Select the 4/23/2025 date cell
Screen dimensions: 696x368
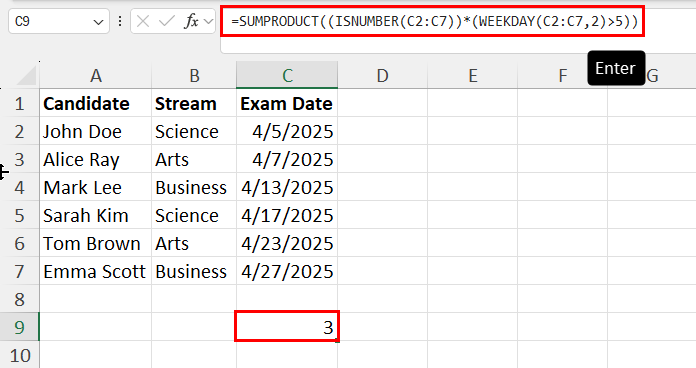287,243
